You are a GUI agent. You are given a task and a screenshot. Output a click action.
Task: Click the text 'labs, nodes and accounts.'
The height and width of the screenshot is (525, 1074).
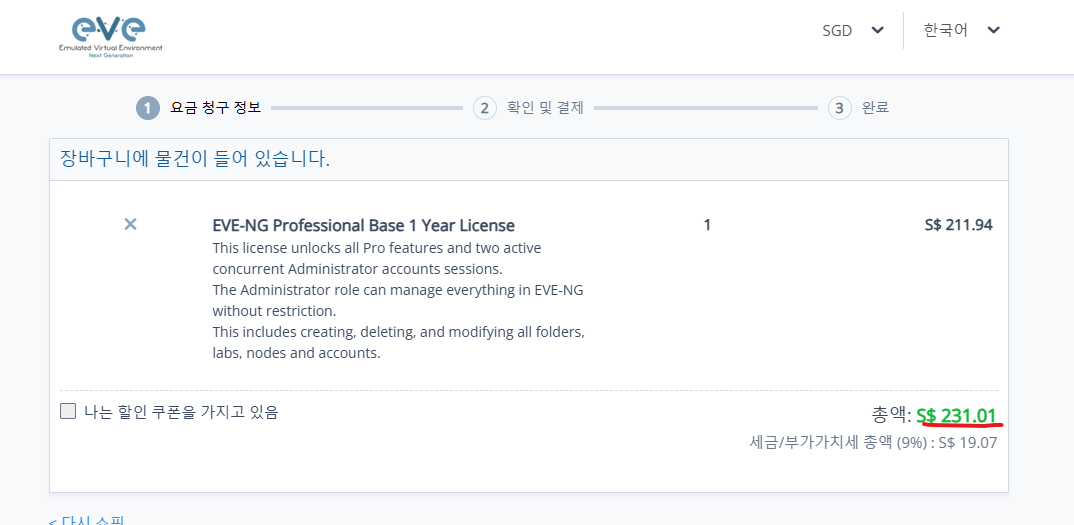[x=296, y=354]
